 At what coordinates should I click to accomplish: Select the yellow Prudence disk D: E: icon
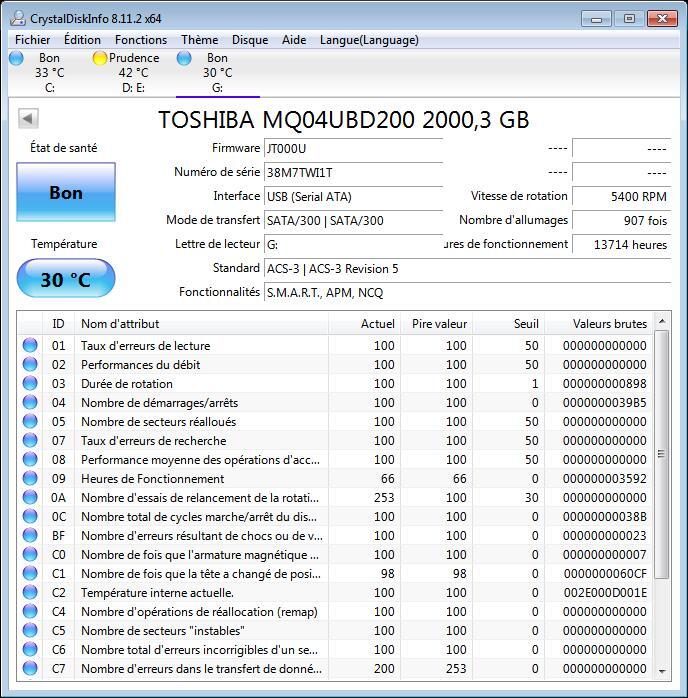100,58
